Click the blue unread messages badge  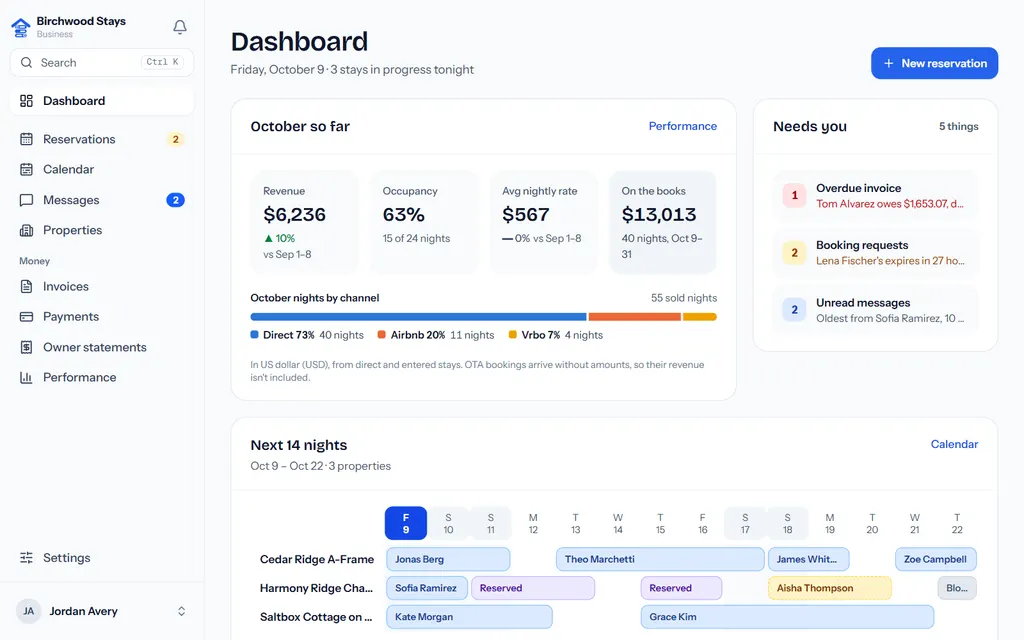click(x=794, y=310)
